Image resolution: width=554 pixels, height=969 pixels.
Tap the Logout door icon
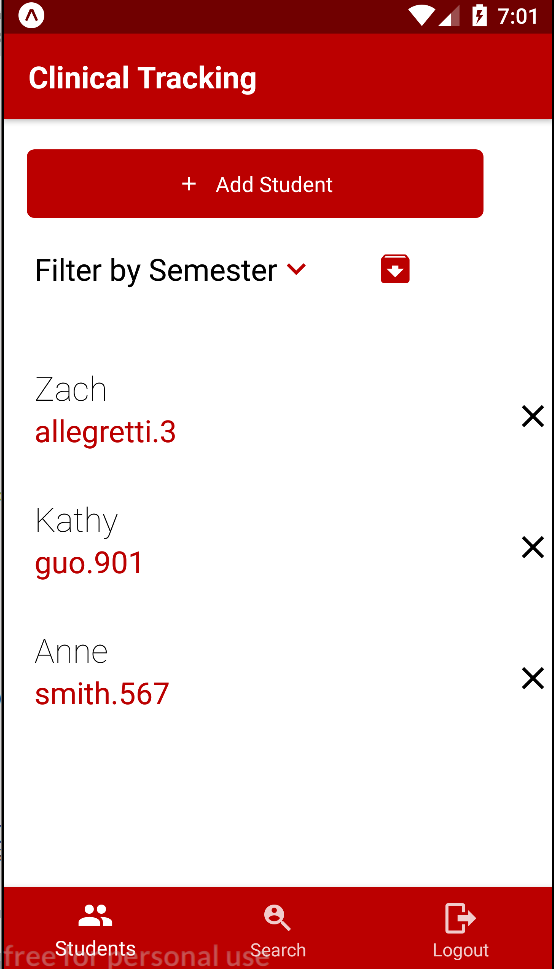click(461, 918)
